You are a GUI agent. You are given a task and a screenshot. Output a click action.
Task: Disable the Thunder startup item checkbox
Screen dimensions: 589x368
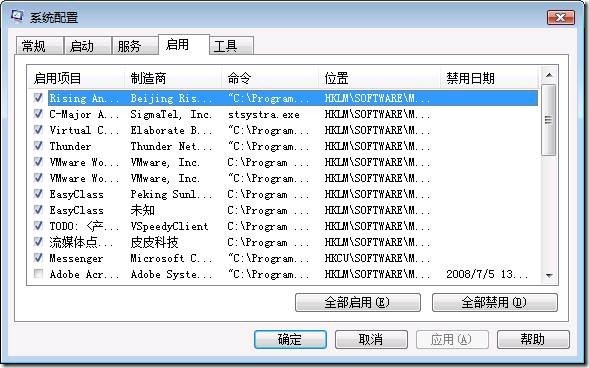coord(38,146)
